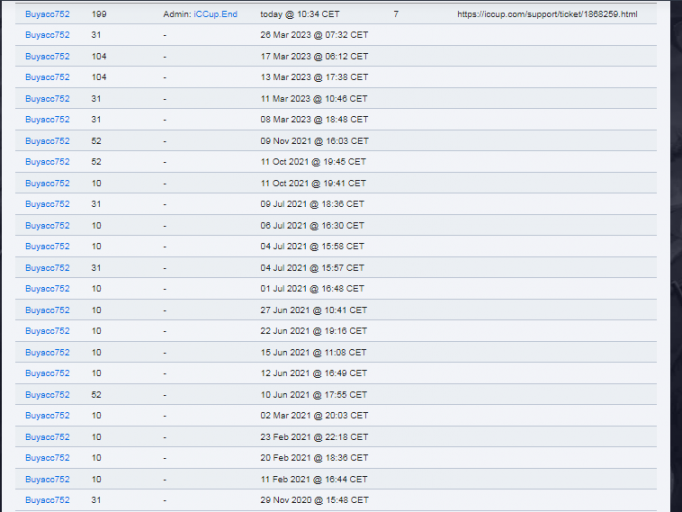Select the value 199 in today's row
This screenshot has height=512, width=682.
(x=99, y=14)
